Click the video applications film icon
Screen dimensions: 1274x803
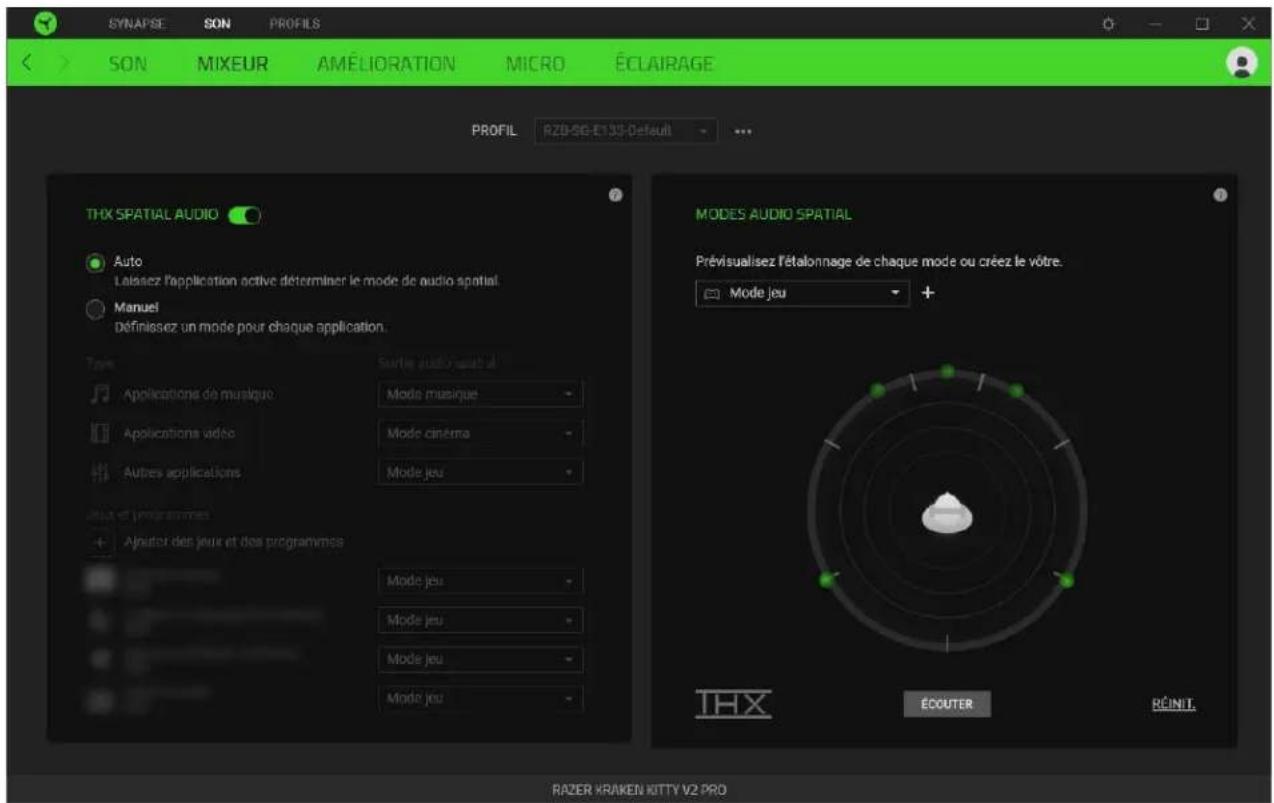(x=100, y=433)
